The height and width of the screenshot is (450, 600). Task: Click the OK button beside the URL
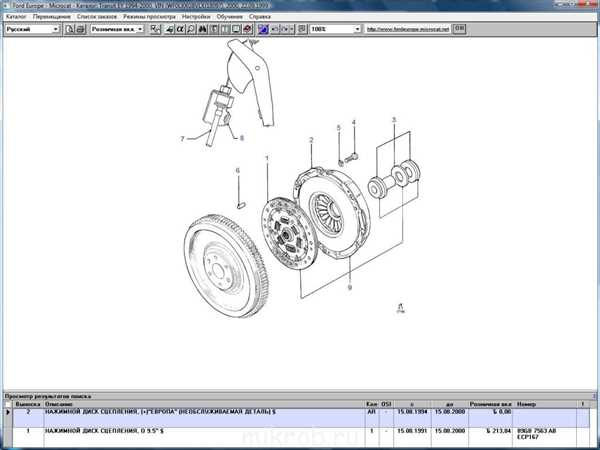[x=459, y=29]
